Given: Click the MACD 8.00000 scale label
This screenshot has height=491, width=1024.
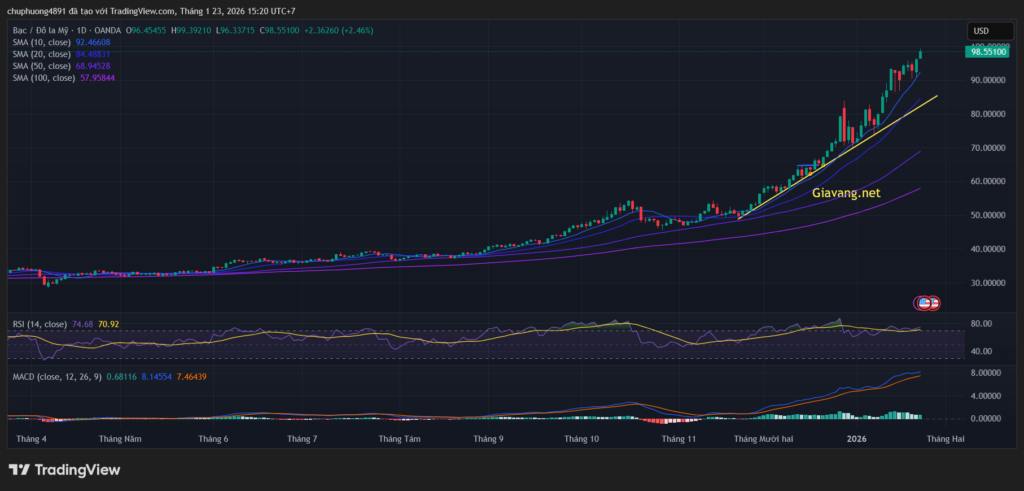Looking at the screenshot, I should 988,372.
